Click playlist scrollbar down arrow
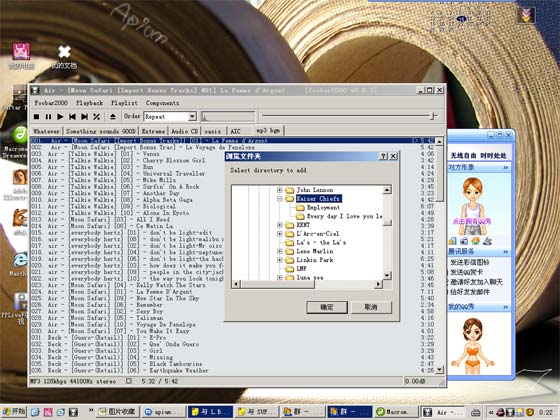This screenshot has width=560, height=420. tap(440, 370)
